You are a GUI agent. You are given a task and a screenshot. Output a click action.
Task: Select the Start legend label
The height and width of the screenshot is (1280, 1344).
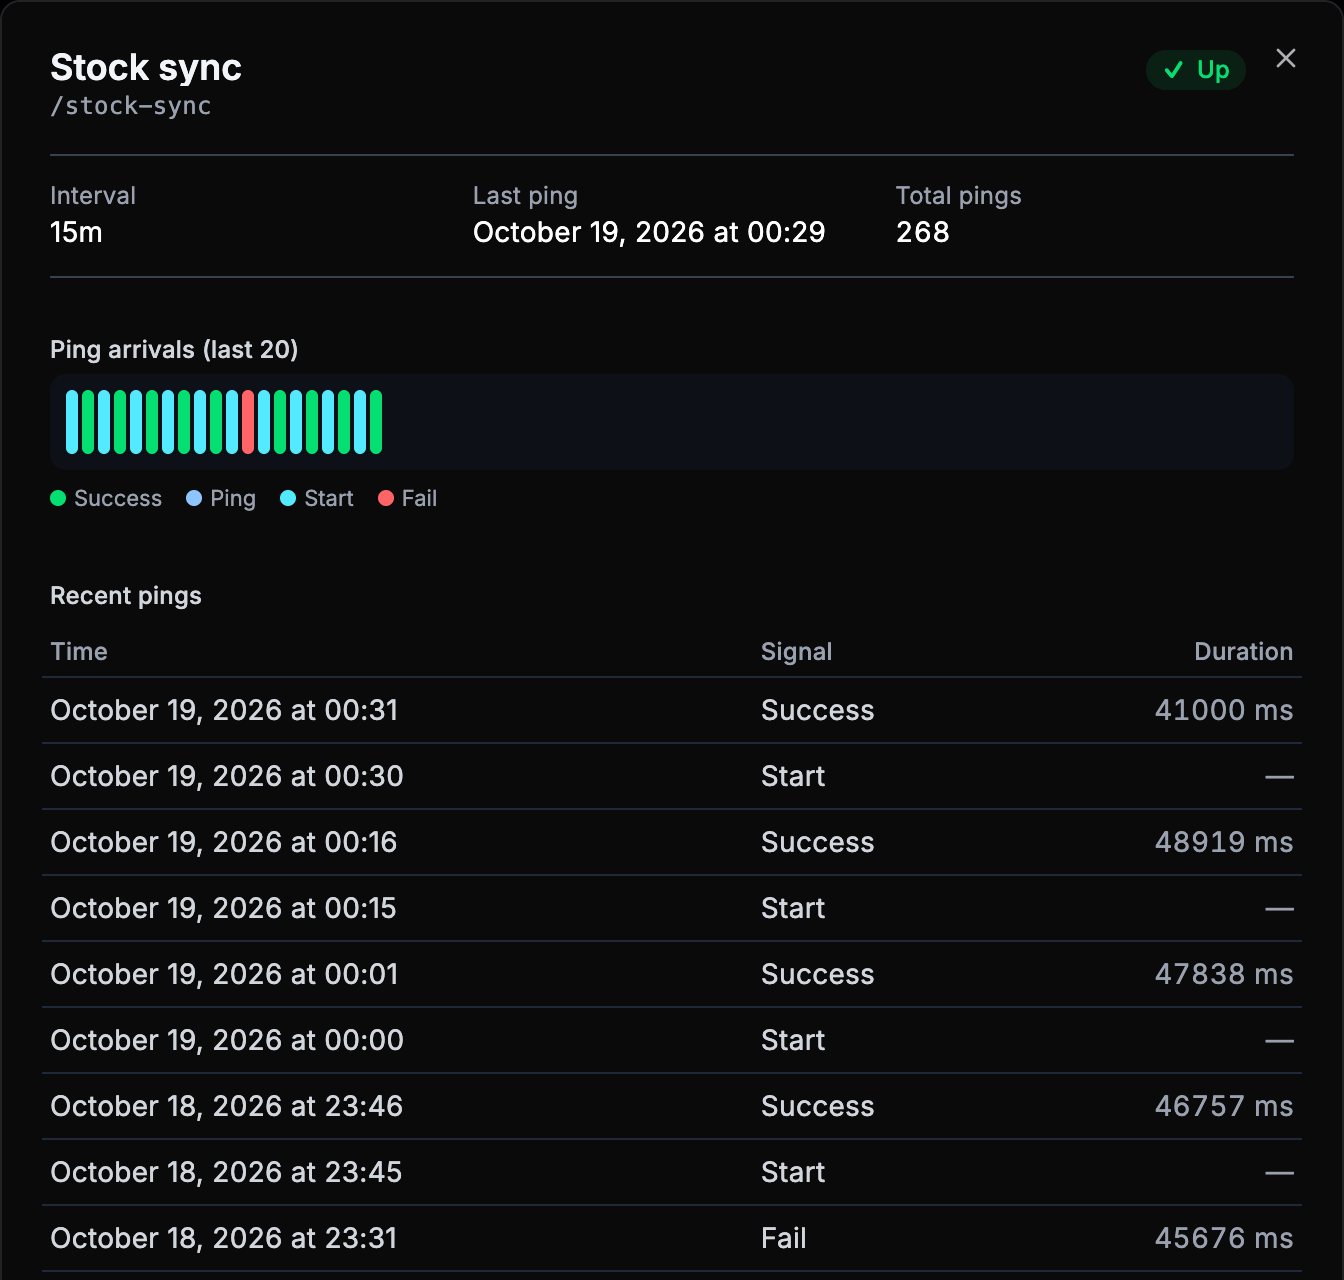[x=329, y=498]
